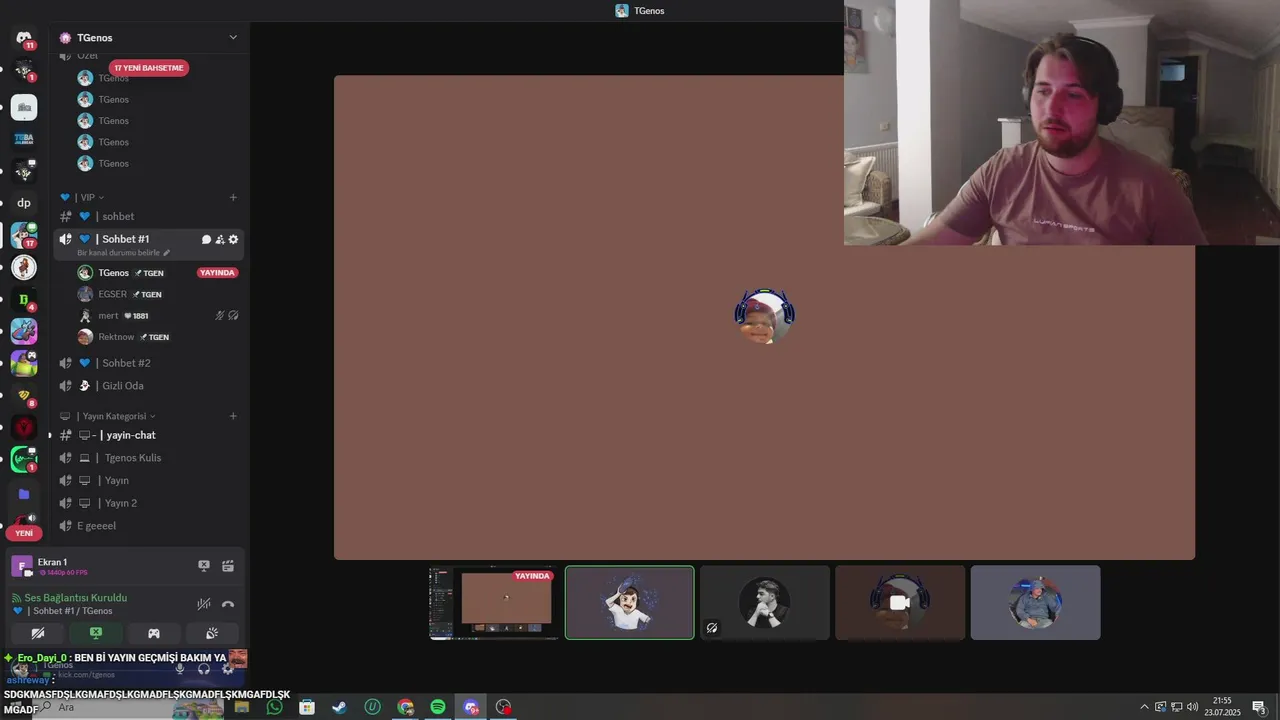Open Microsoft Store from the taskbar
Screen dimensions: 1280x720
[307, 707]
